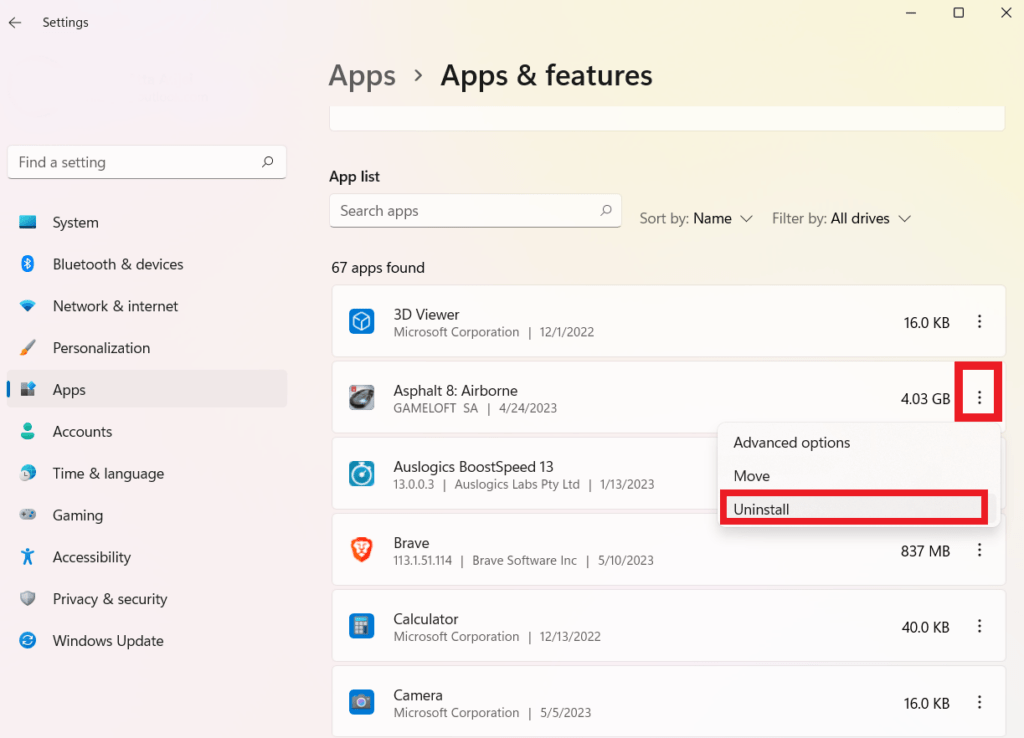Image resolution: width=1024 pixels, height=738 pixels.
Task: Open Network & internet settings
Action: [x=114, y=306]
